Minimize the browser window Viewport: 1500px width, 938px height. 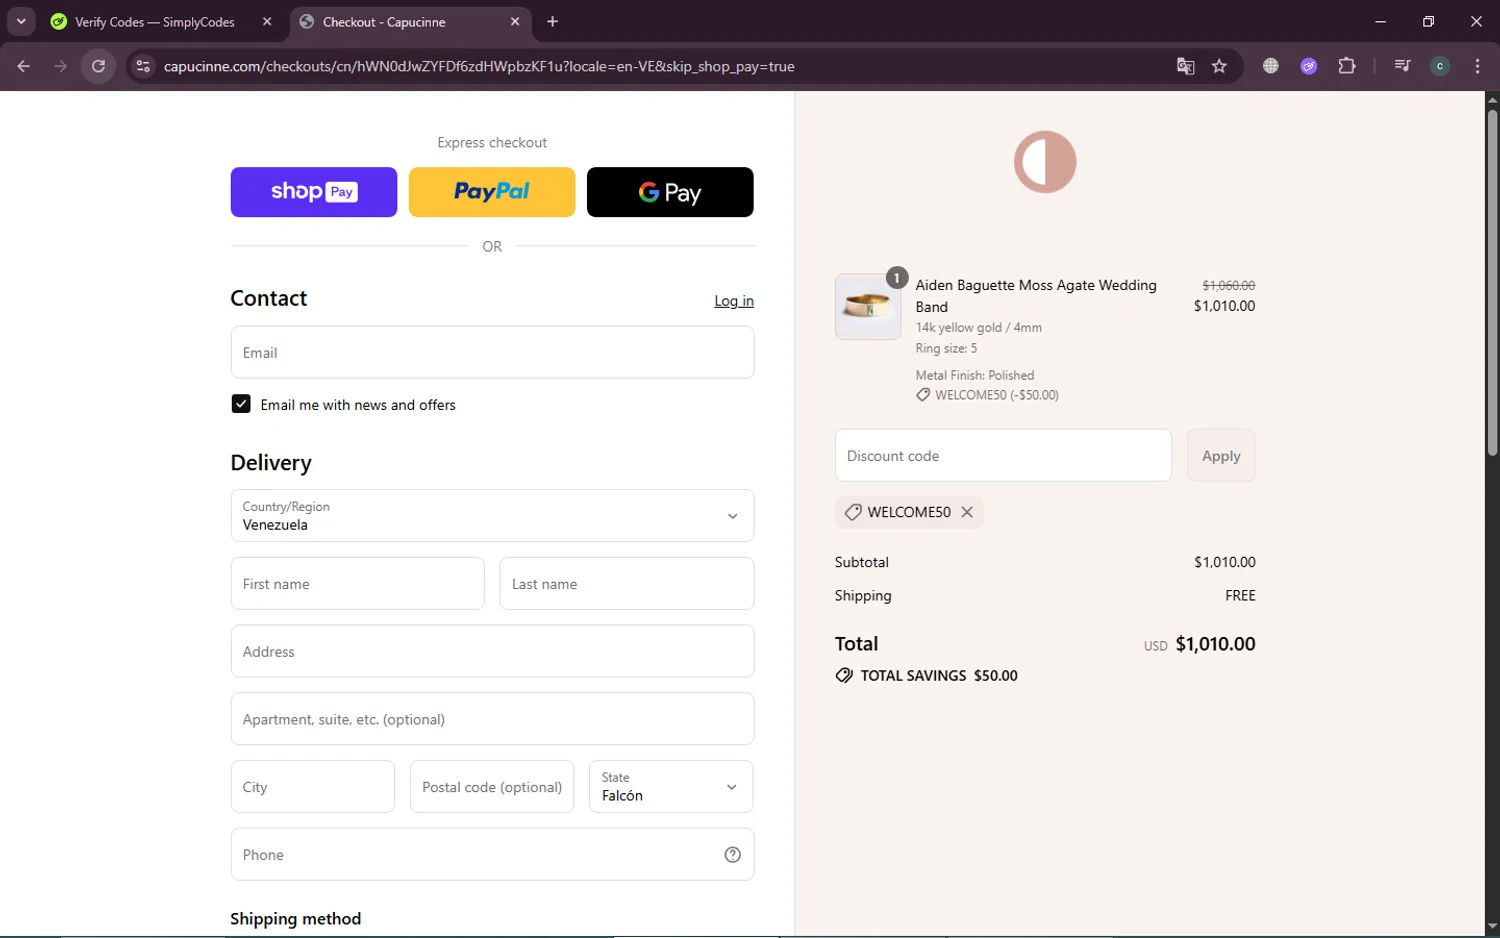tap(1381, 21)
